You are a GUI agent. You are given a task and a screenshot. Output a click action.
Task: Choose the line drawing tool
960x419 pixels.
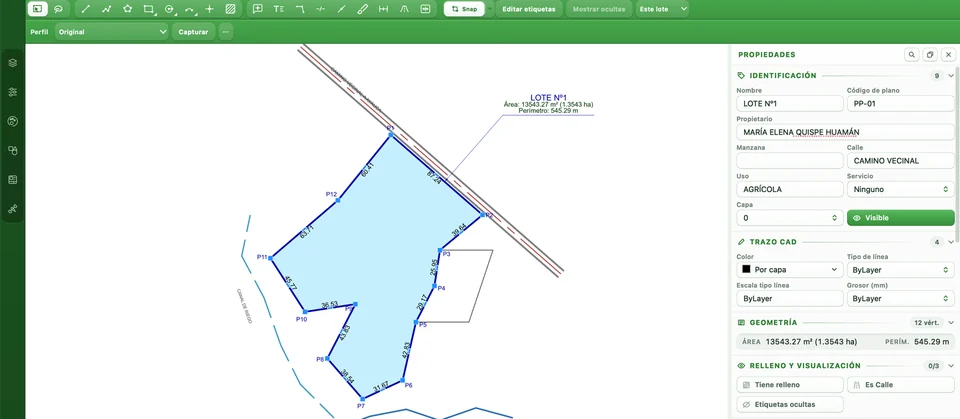[86, 9]
